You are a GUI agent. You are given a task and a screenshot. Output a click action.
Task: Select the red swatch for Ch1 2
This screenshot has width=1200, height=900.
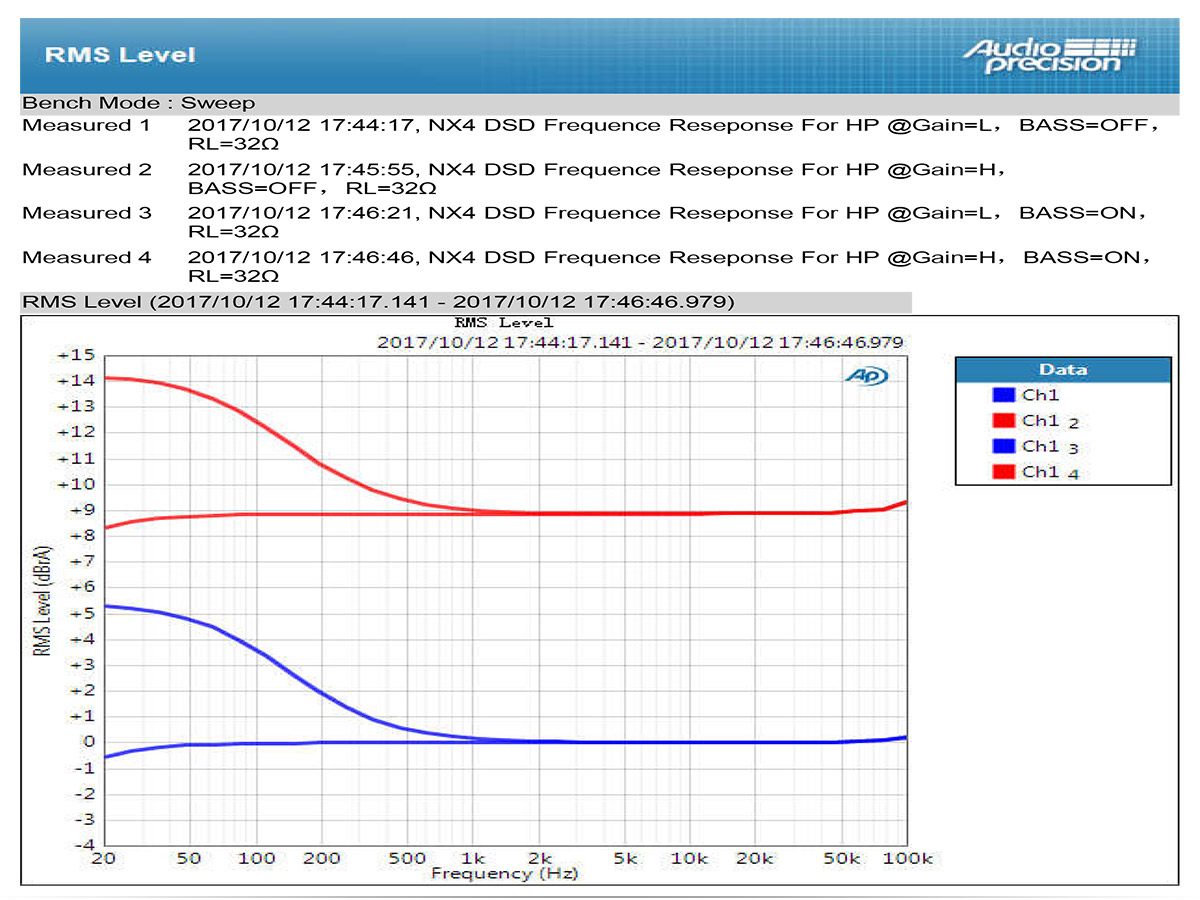(x=1004, y=421)
